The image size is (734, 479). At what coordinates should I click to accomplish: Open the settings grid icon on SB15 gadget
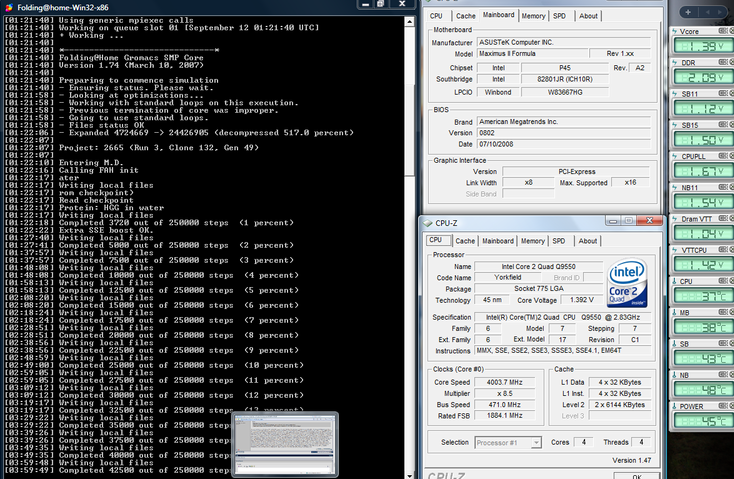(x=723, y=125)
